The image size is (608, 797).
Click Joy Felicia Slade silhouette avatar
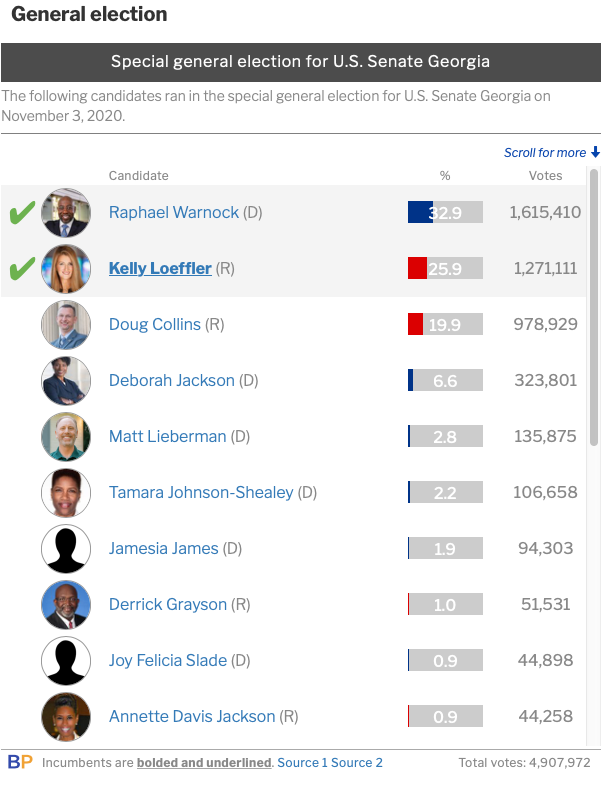(x=66, y=660)
